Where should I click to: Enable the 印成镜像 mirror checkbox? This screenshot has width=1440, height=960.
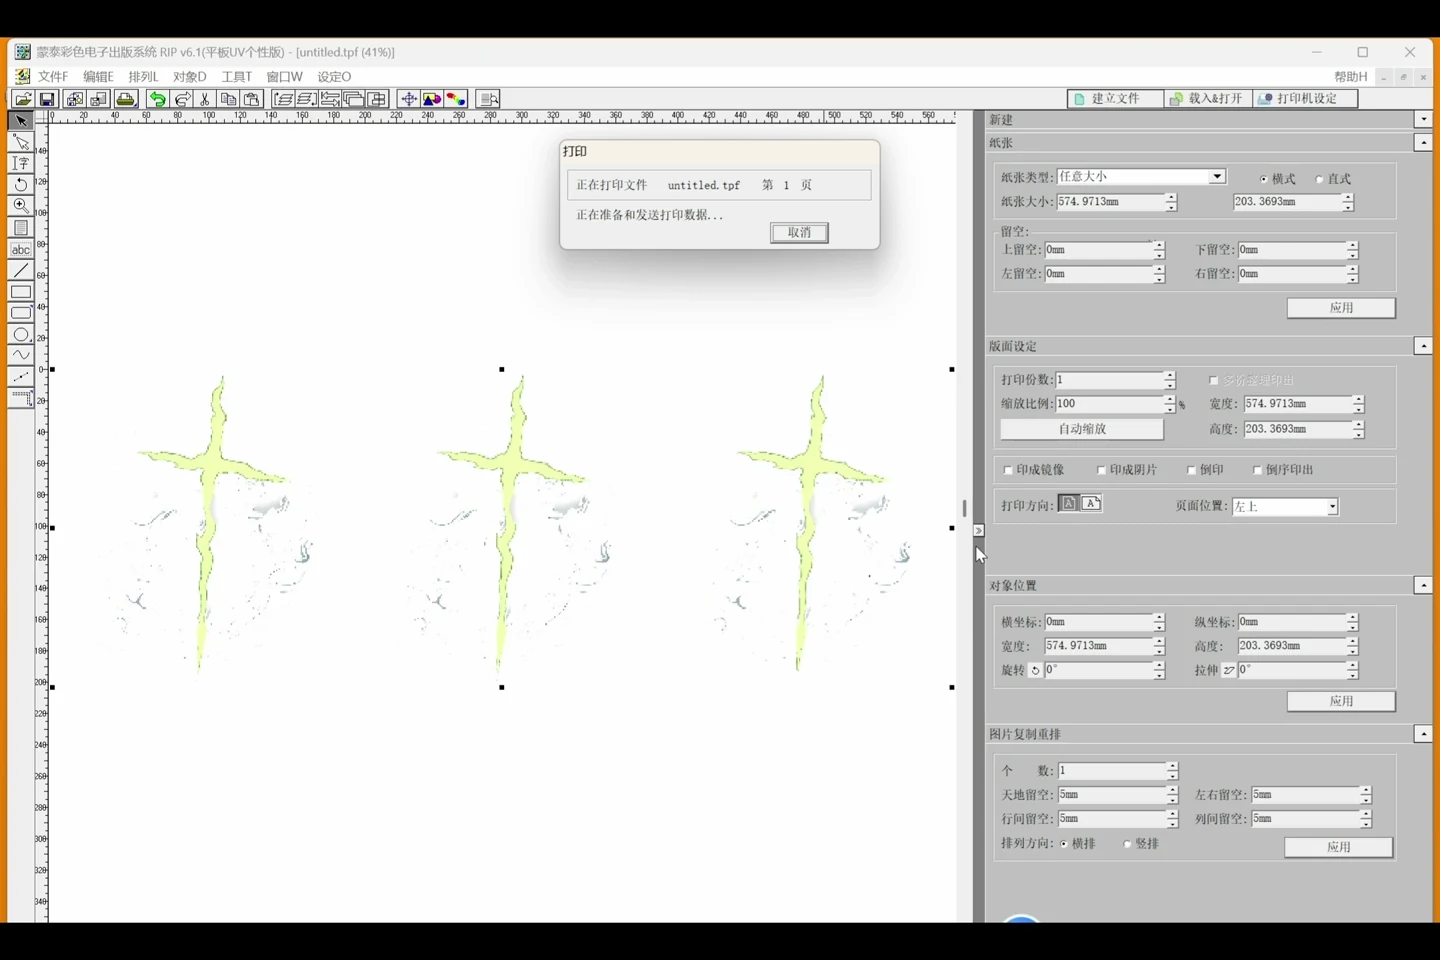click(1008, 470)
